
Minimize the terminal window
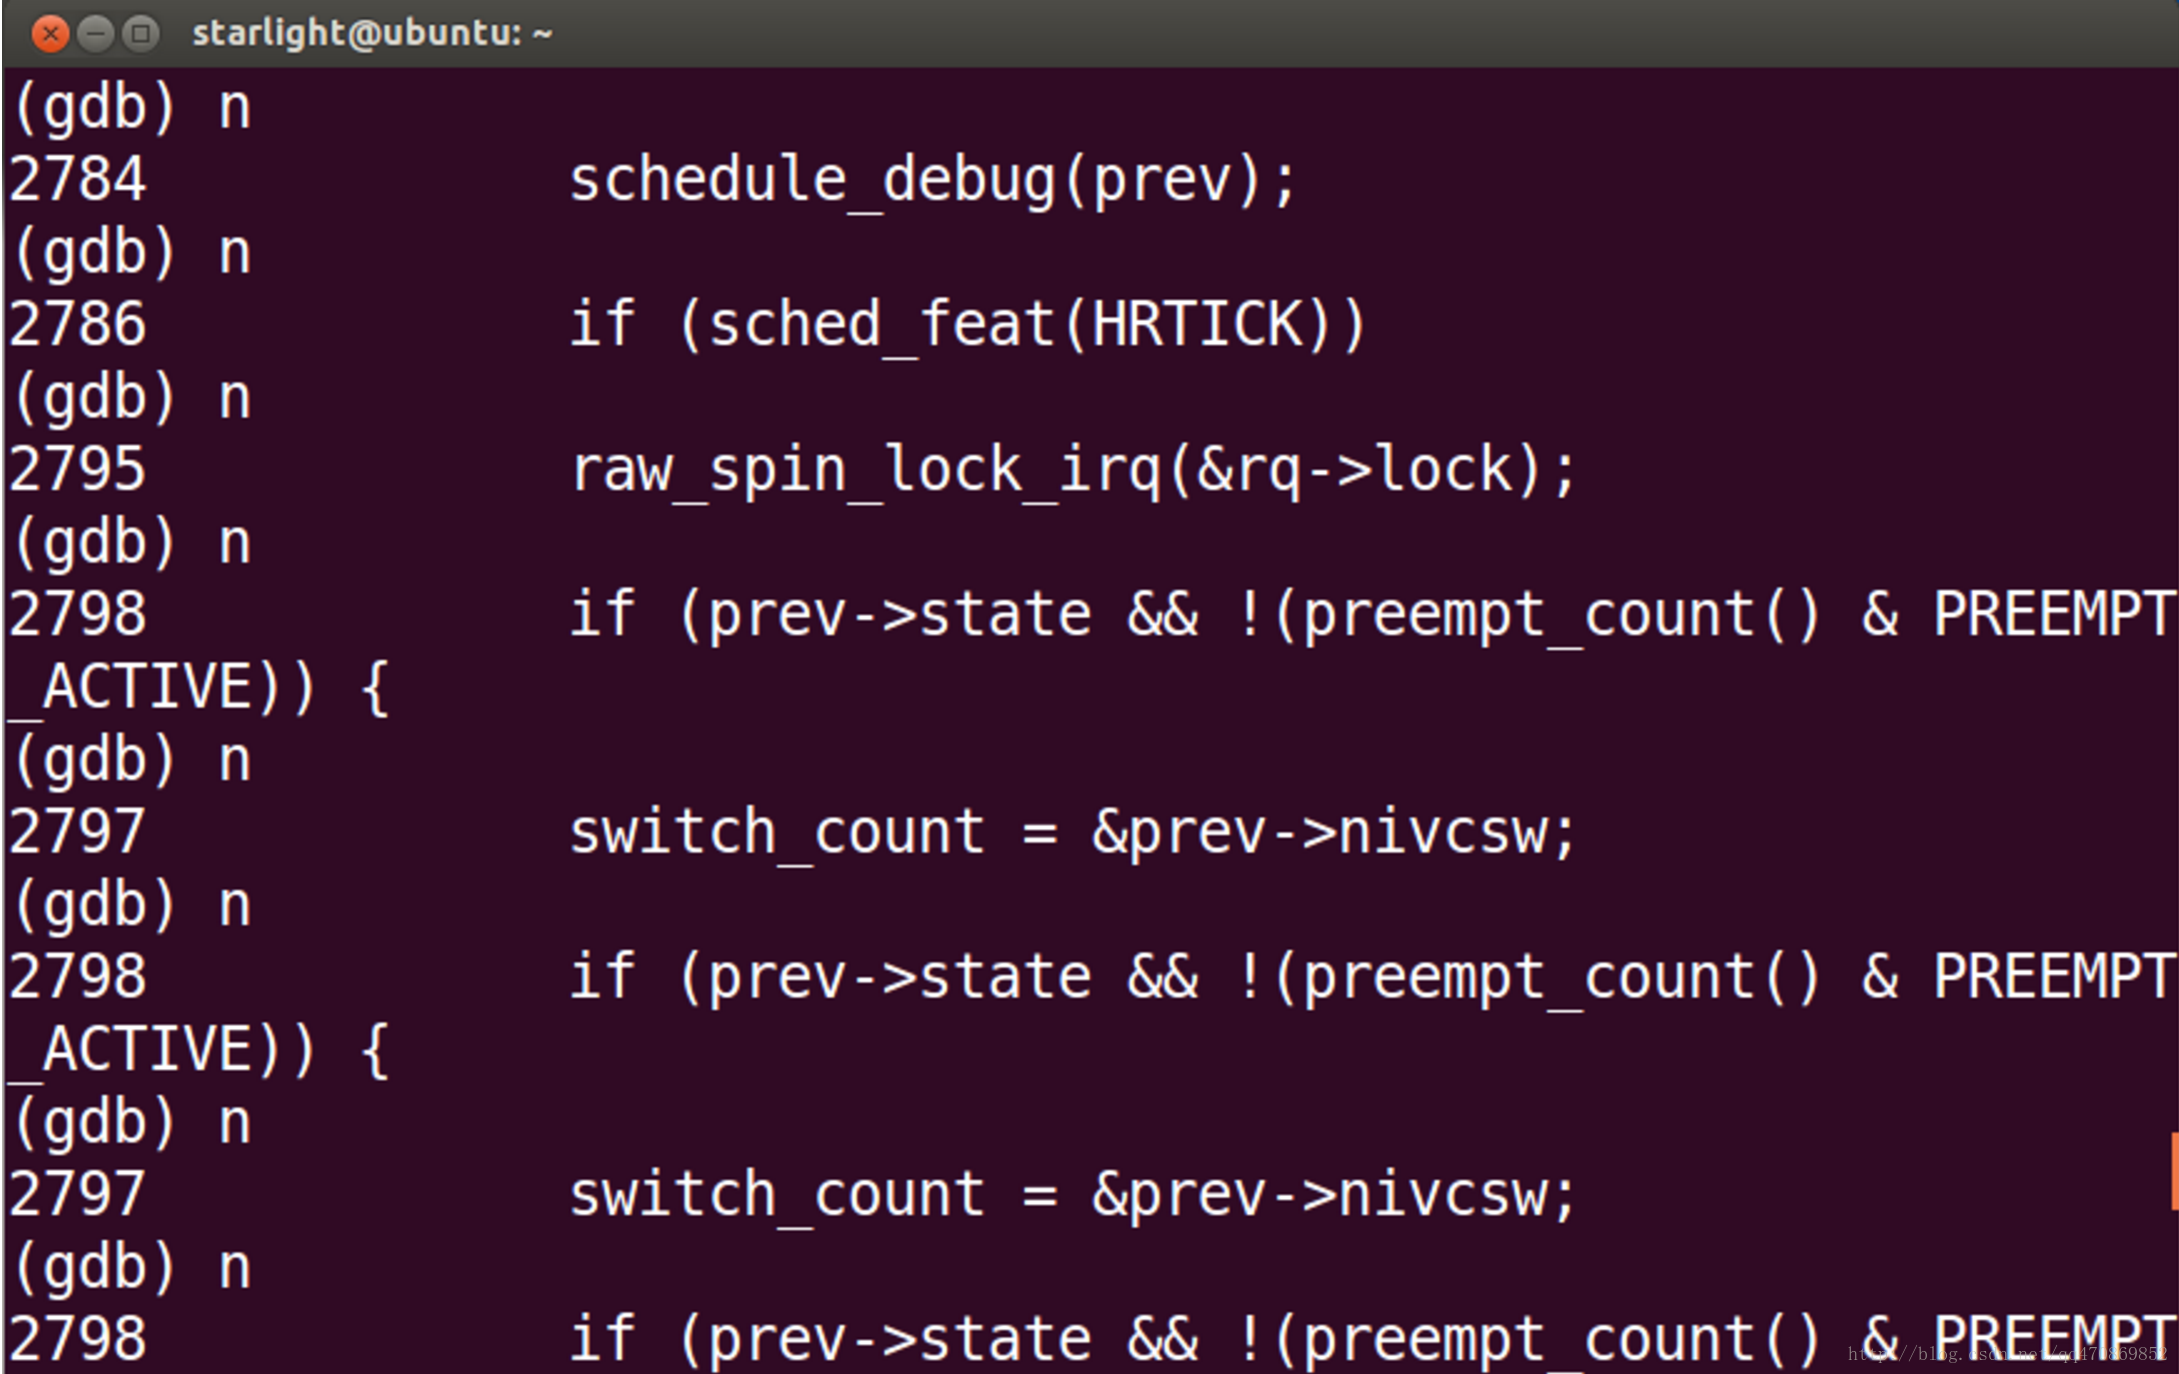95,34
